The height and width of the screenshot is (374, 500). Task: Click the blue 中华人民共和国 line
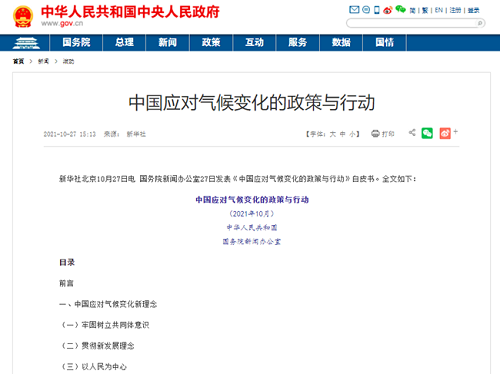(252, 228)
